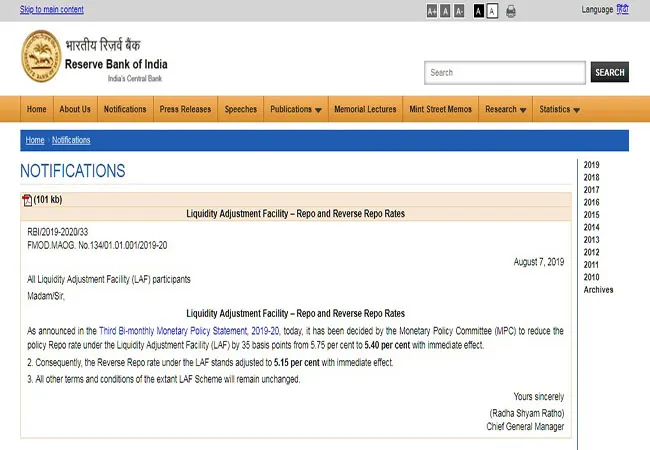Viewport: 650px width, 450px height.
Task: Open the Notifications menu item
Action: (125, 109)
